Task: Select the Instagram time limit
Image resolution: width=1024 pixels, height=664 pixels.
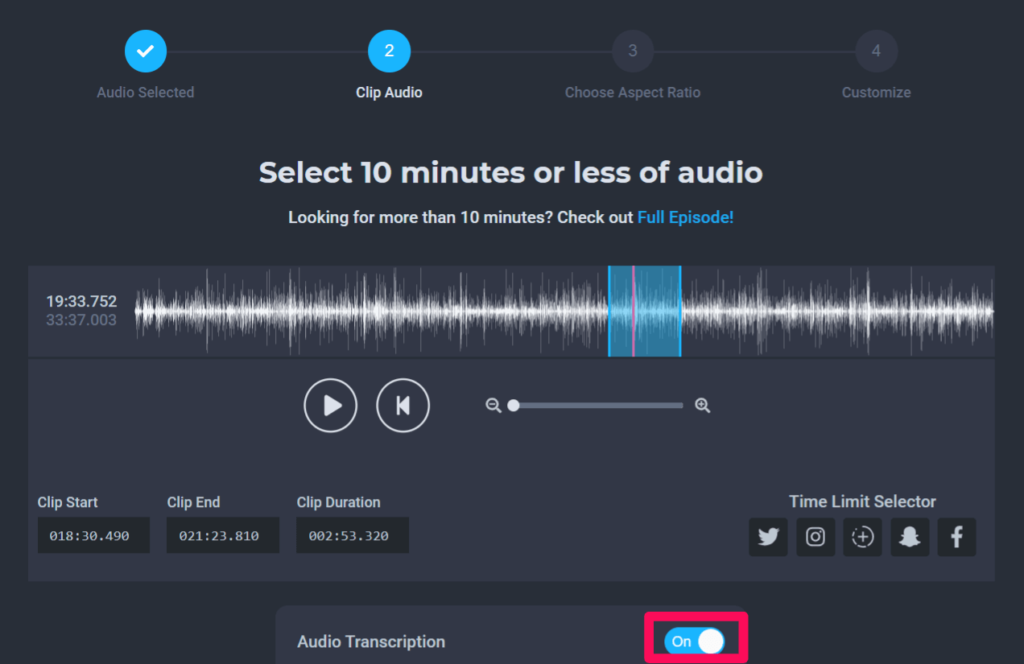Action: click(815, 537)
